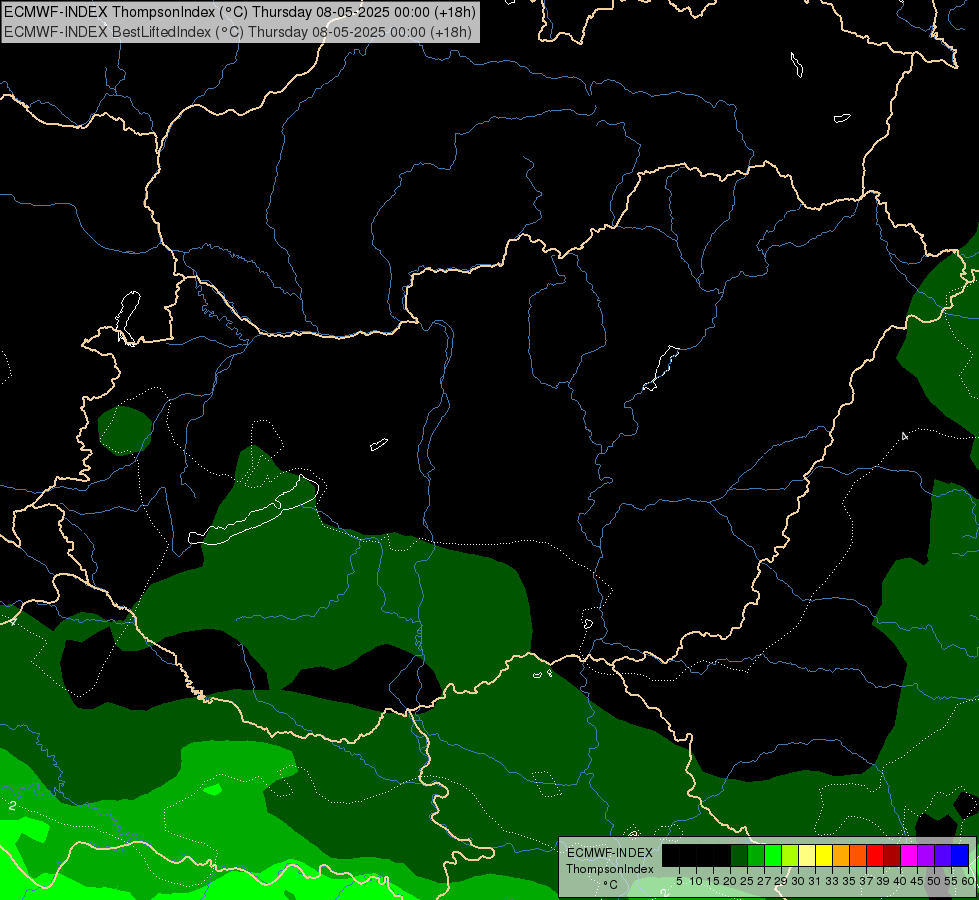Click legend tick label 35
979x900 pixels.
(849, 881)
